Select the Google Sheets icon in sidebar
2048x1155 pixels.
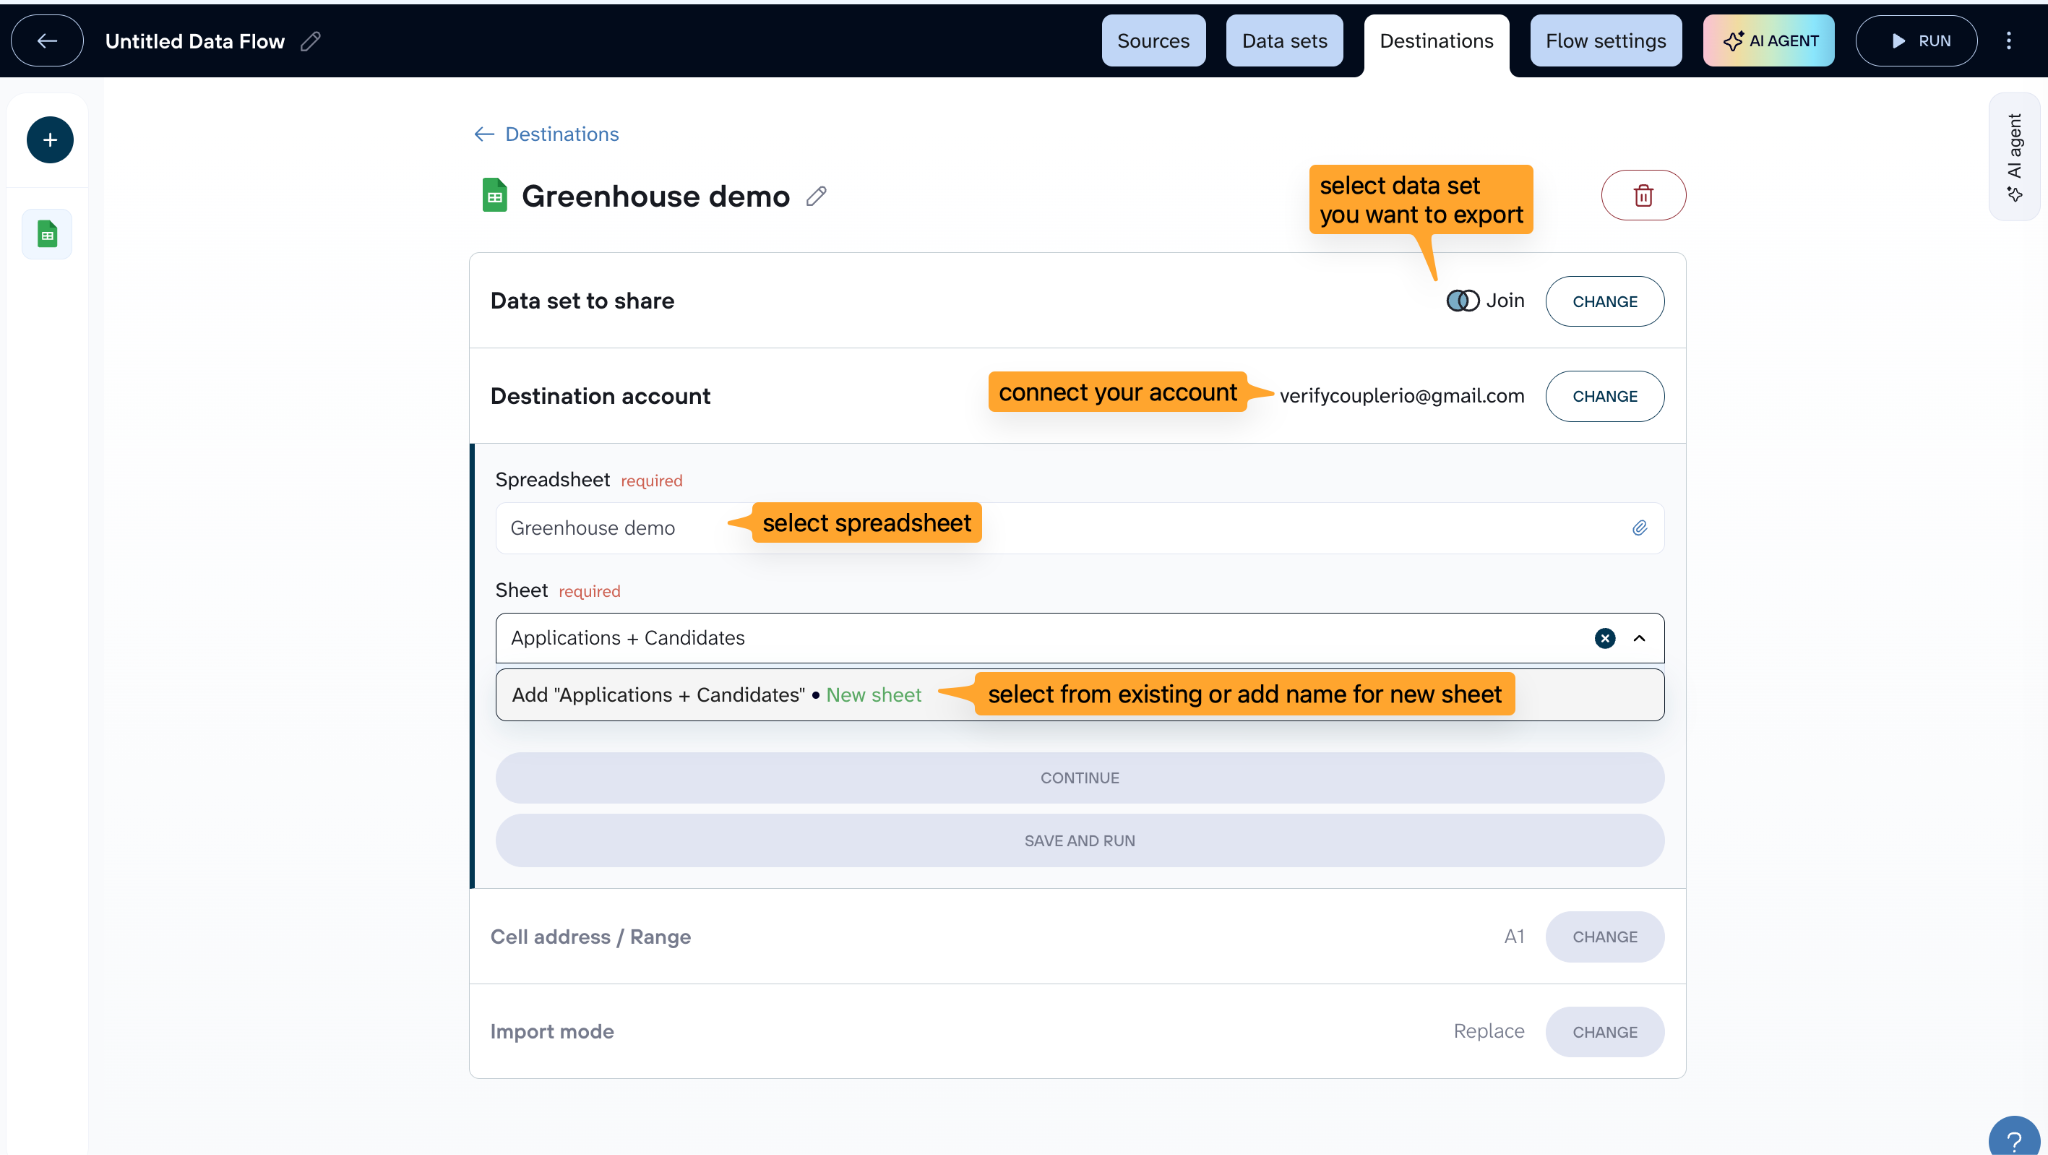click(47, 234)
